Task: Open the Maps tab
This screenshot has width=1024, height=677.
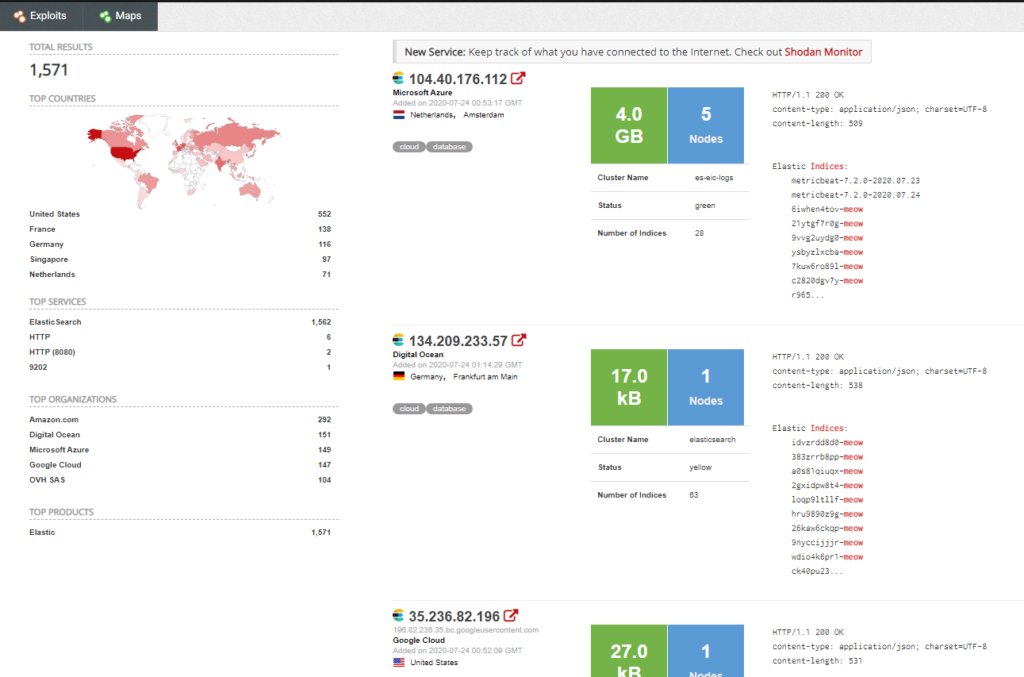Action: 120,16
